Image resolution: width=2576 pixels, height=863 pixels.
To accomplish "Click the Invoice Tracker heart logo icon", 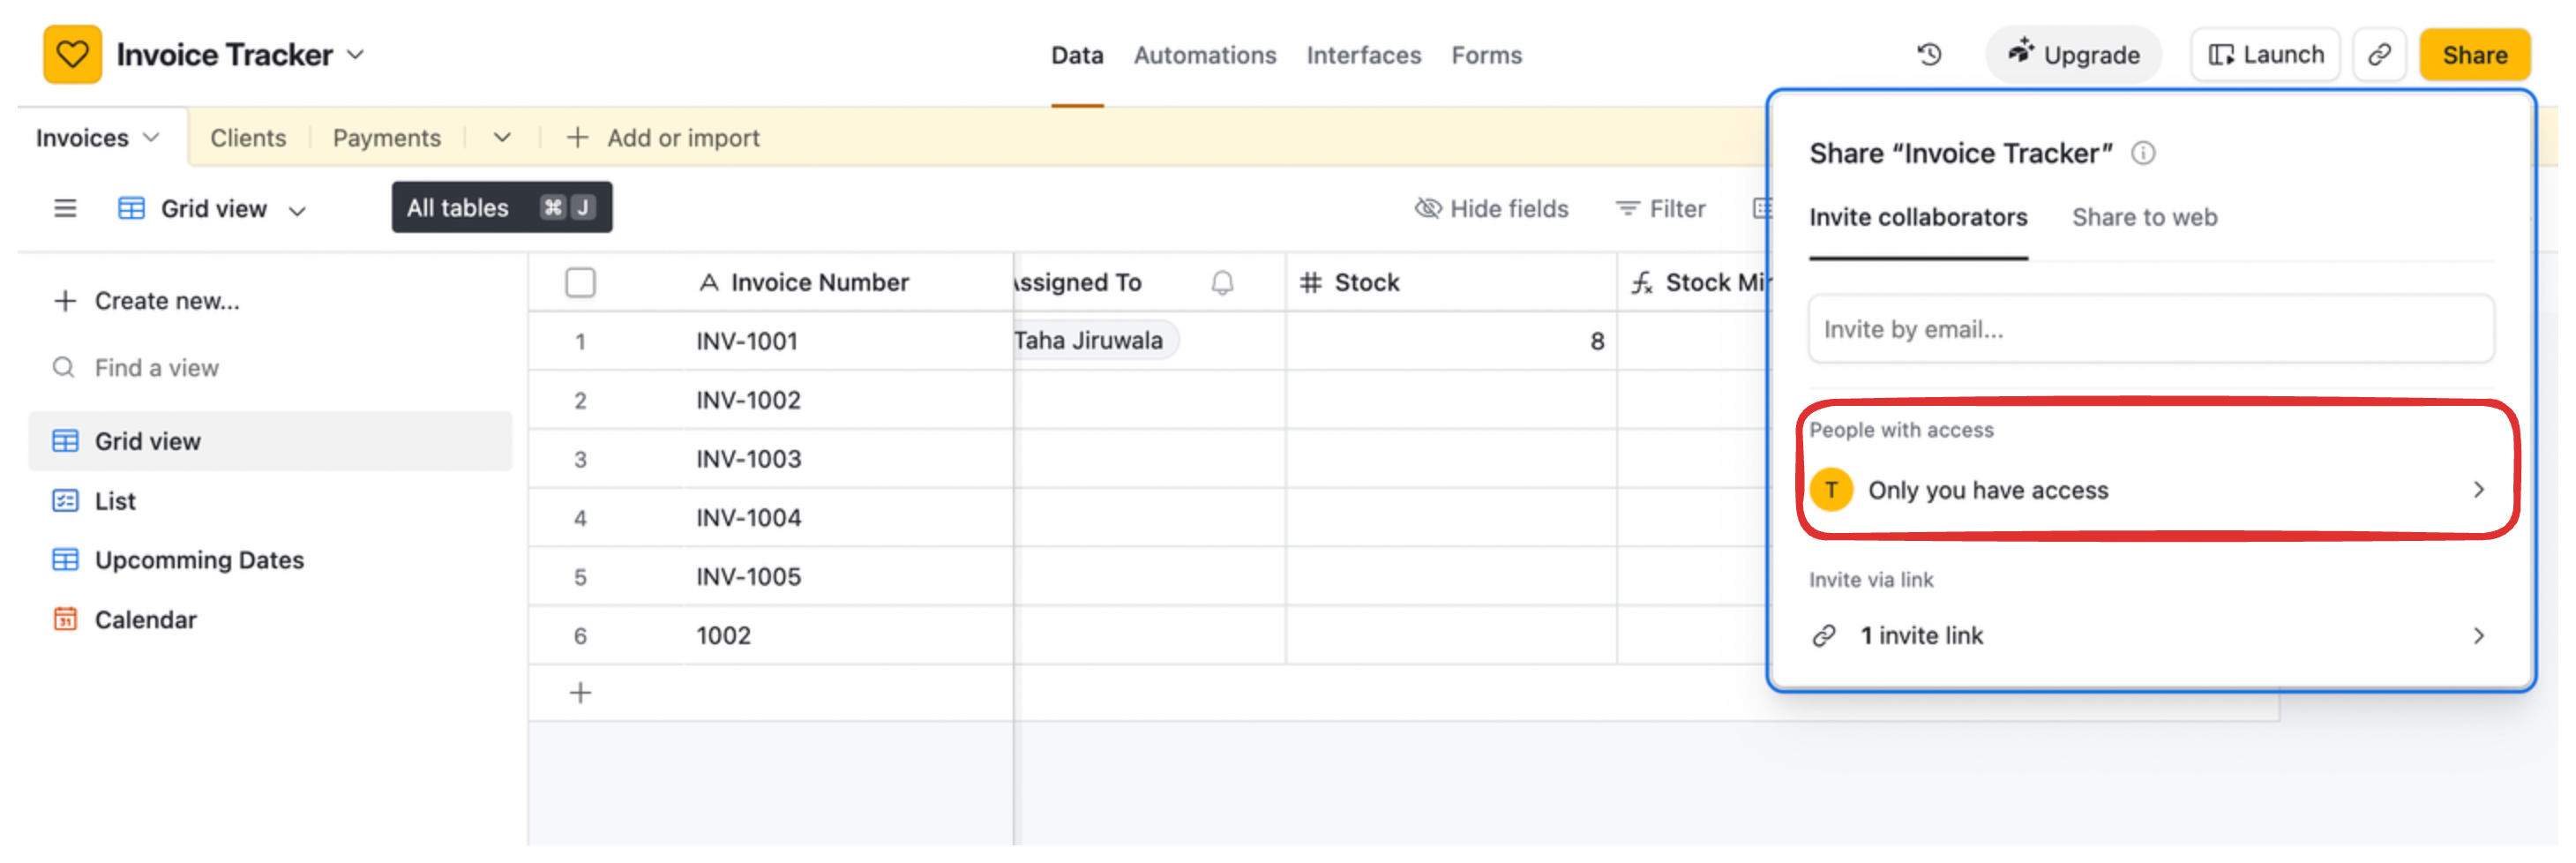I will coord(73,54).
